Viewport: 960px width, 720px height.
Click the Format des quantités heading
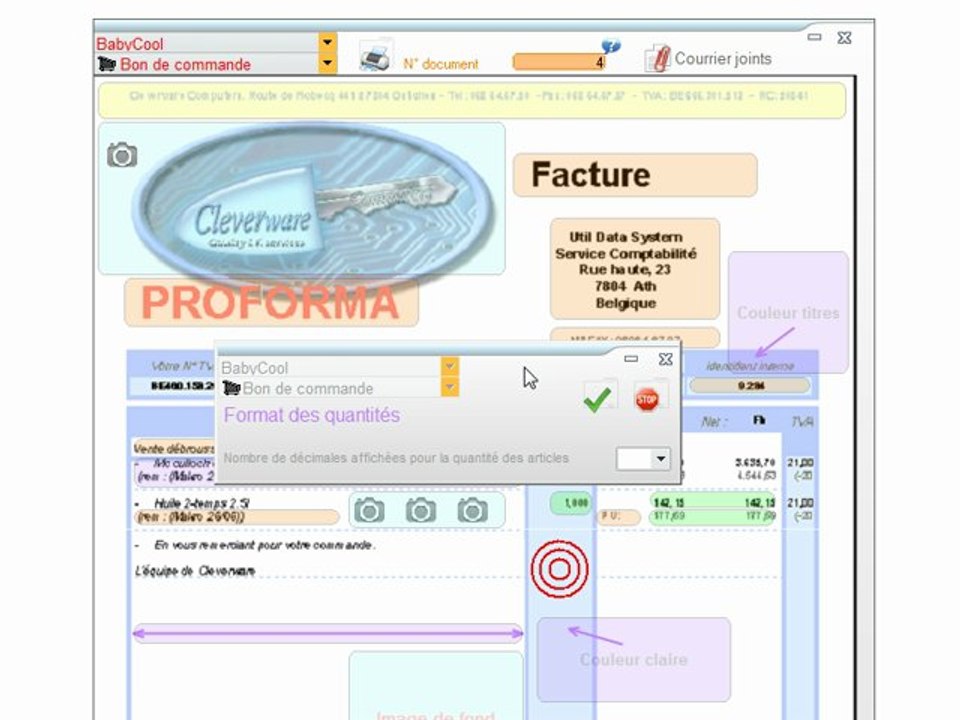point(312,415)
